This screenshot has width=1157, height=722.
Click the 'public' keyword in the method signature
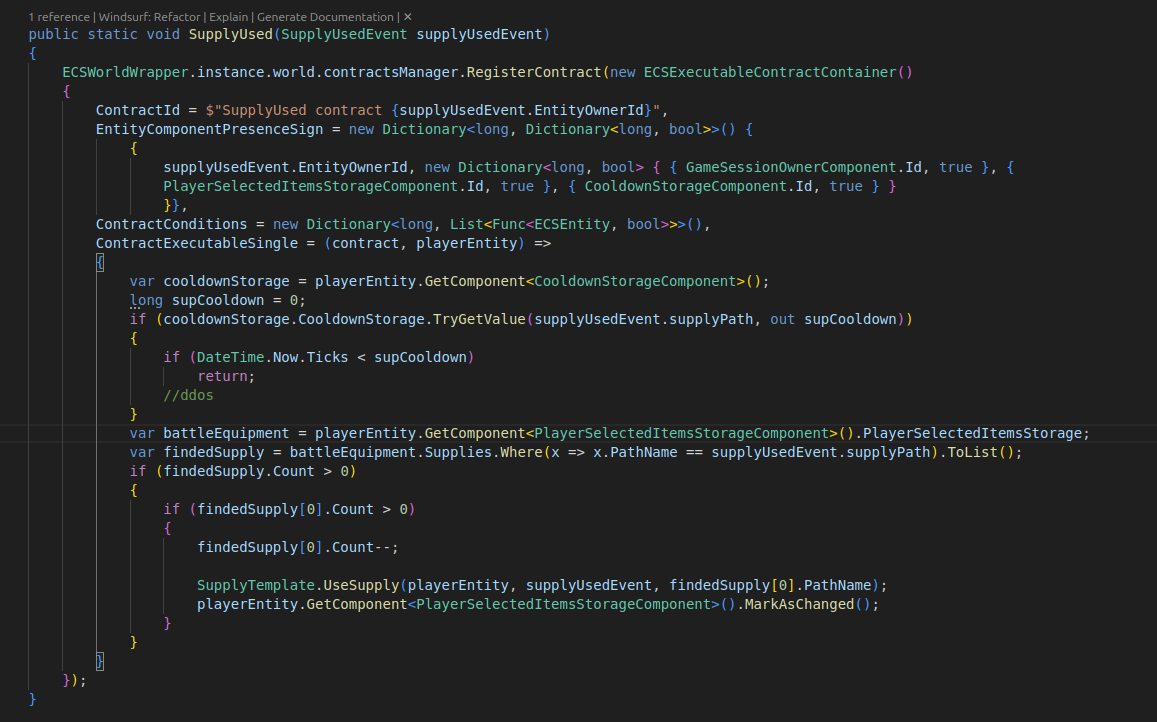point(54,34)
